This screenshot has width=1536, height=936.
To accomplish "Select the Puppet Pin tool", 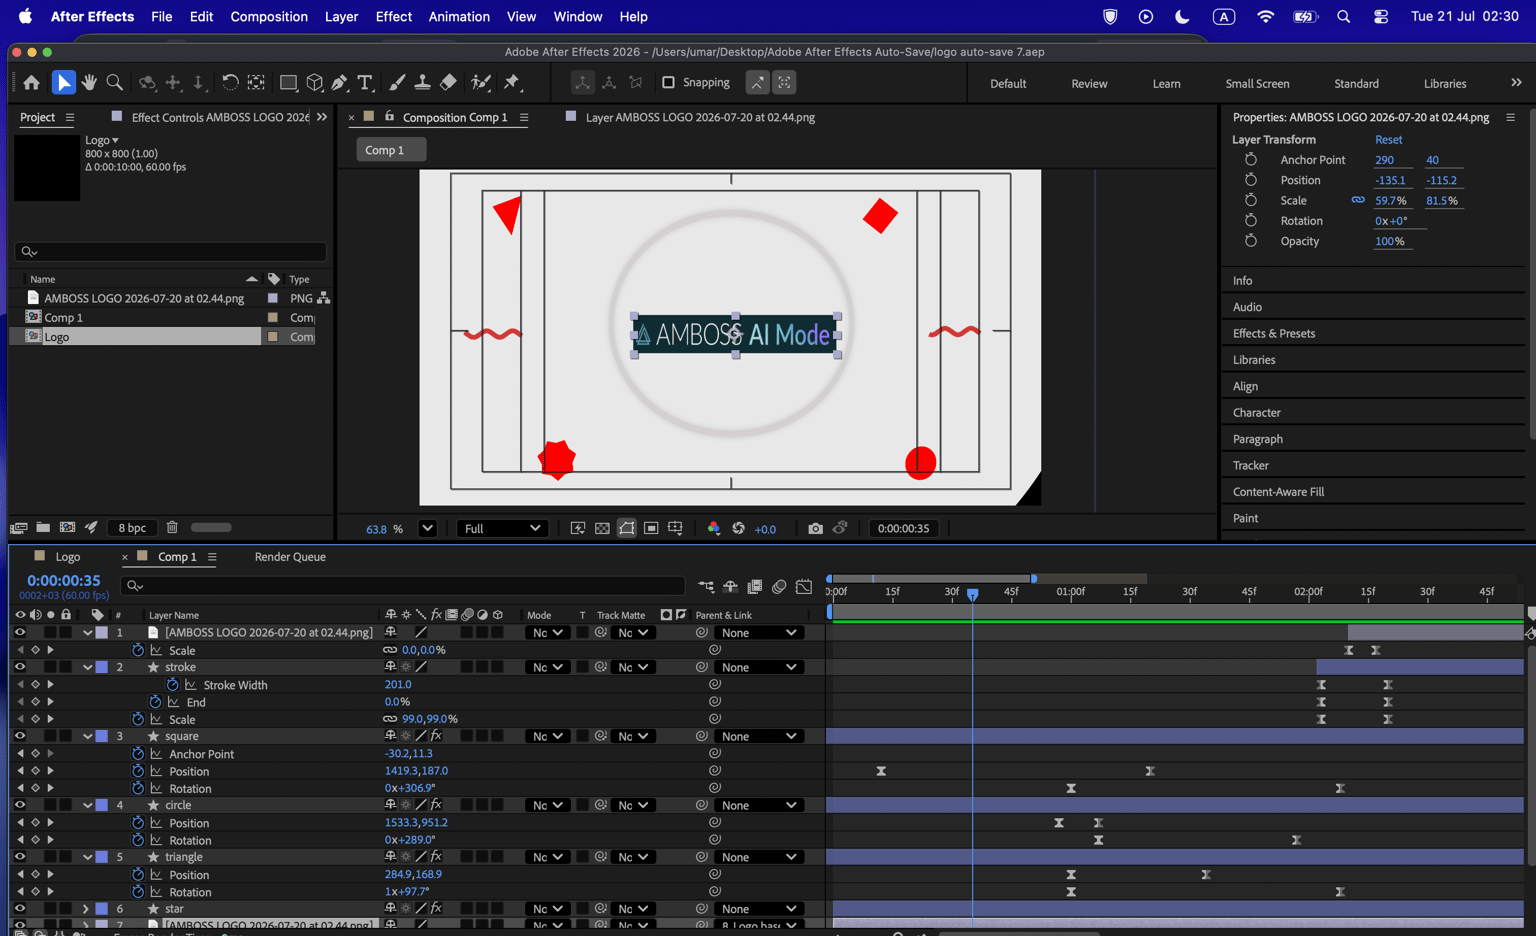I will [x=512, y=83].
